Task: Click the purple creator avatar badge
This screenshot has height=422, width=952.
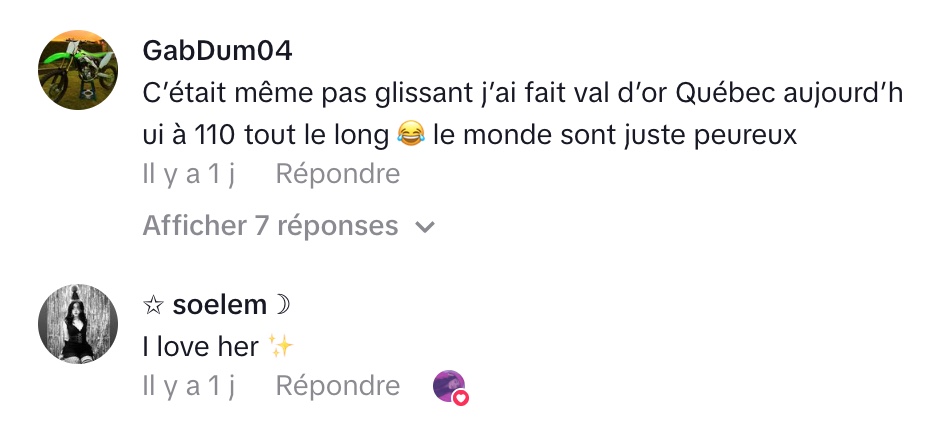Action: tap(448, 385)
